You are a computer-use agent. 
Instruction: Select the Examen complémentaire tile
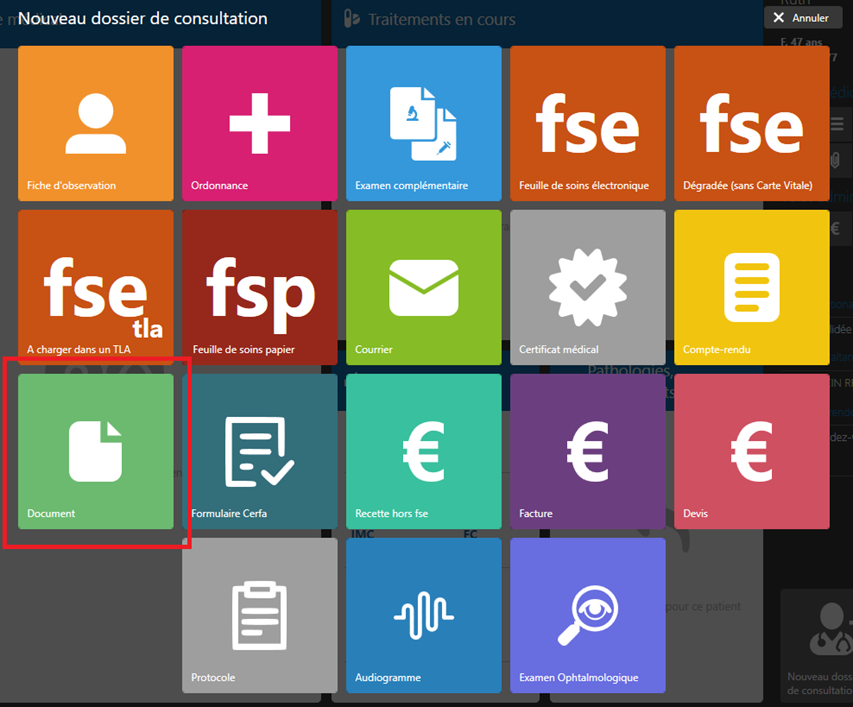pyautogui.click(x=424, y=123)
